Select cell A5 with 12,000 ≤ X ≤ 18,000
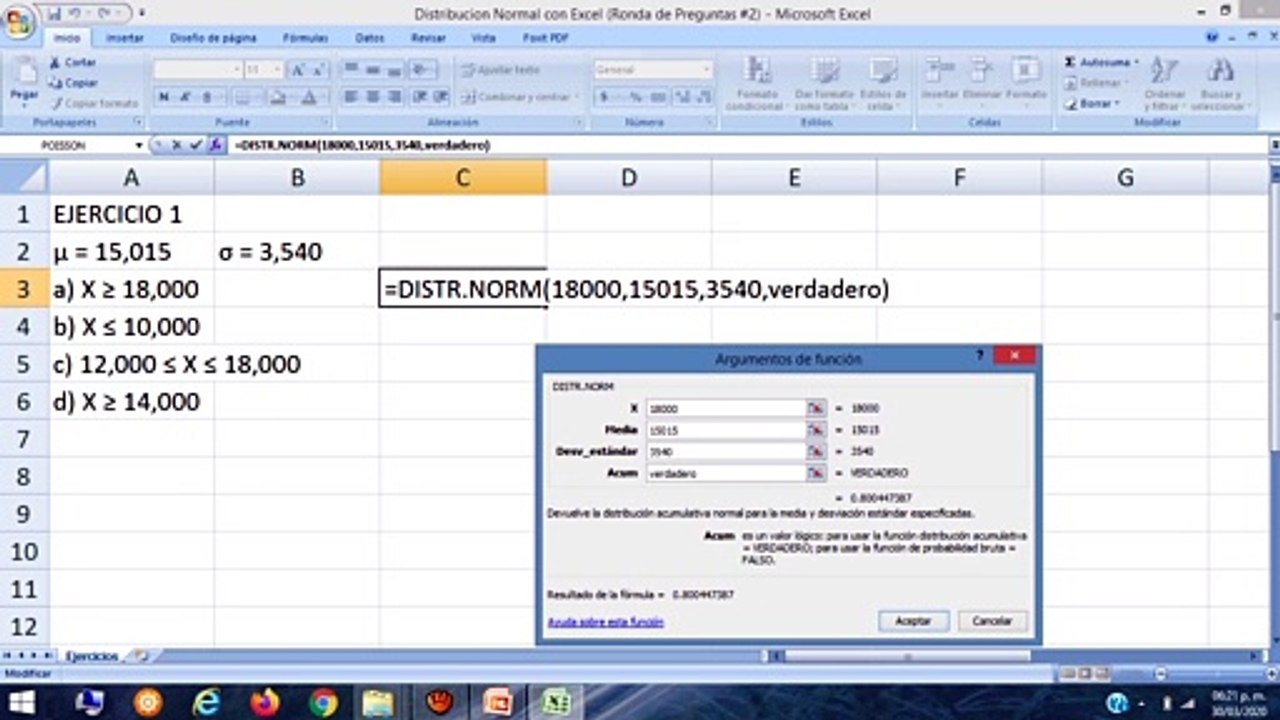This screenshot has width=1280, height=720. [131, 364]
